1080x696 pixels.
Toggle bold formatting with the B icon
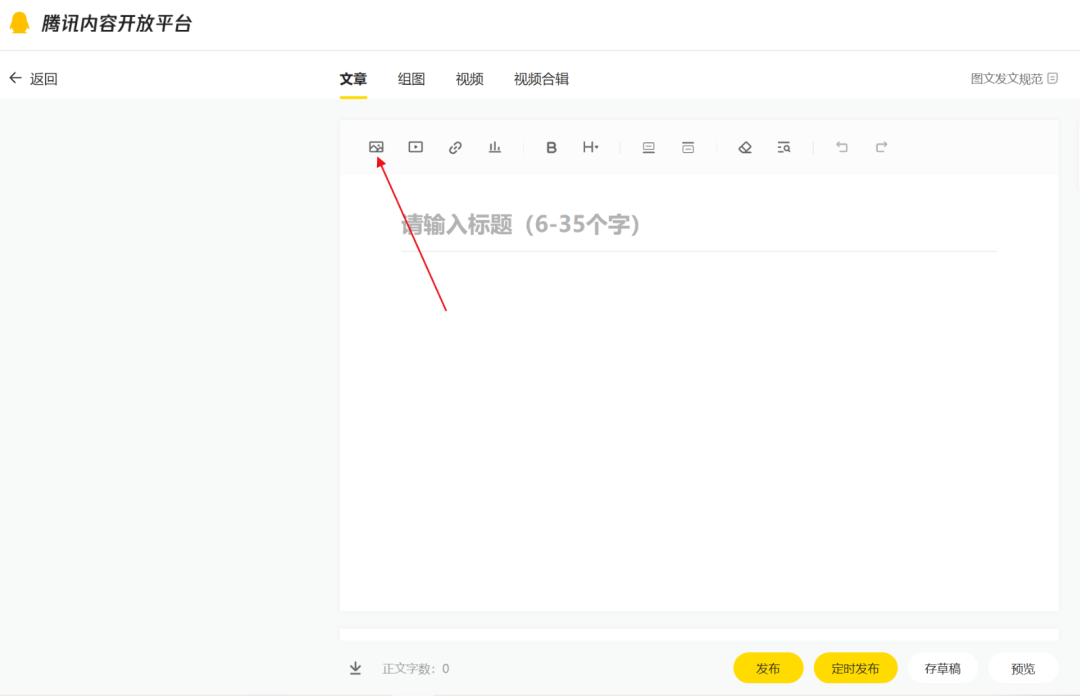[551, 147]
